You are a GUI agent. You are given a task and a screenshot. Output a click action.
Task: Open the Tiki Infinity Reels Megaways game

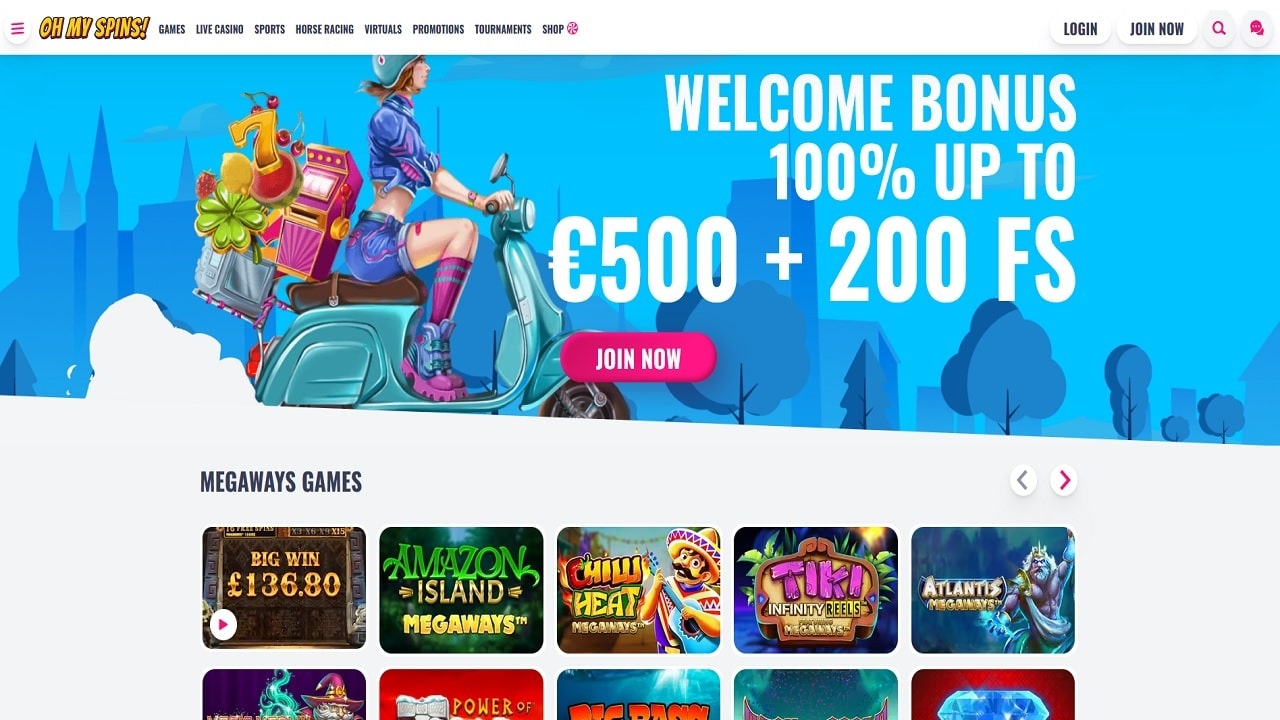(x=816, y=590)
